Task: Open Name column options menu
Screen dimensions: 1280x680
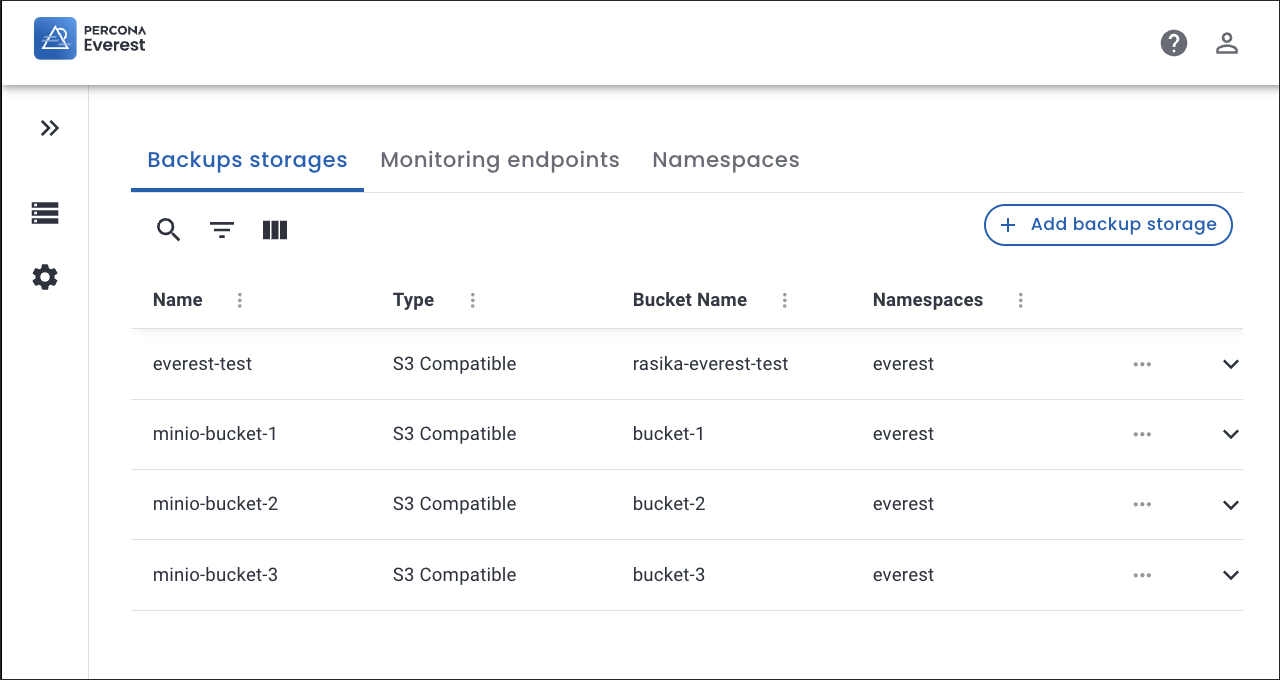Action: 239,300
